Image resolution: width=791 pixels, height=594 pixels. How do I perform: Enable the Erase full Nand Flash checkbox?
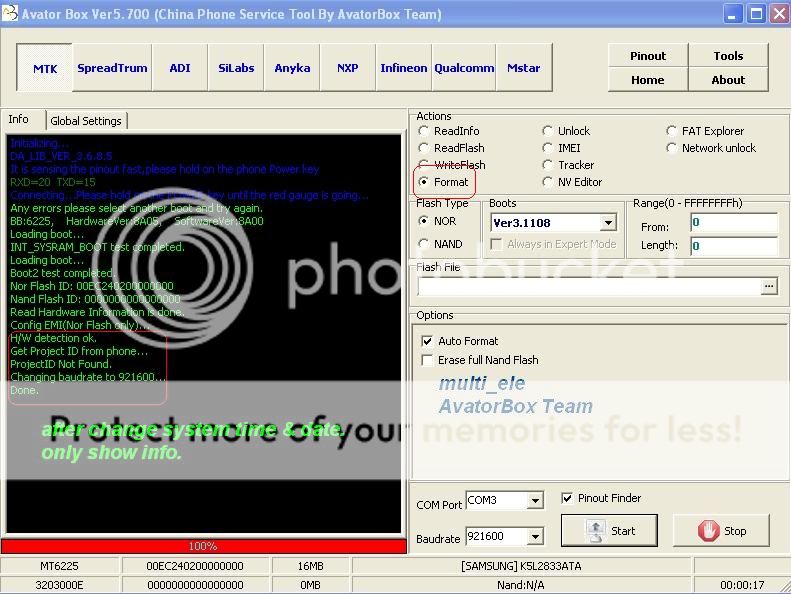tap(428, 360)
